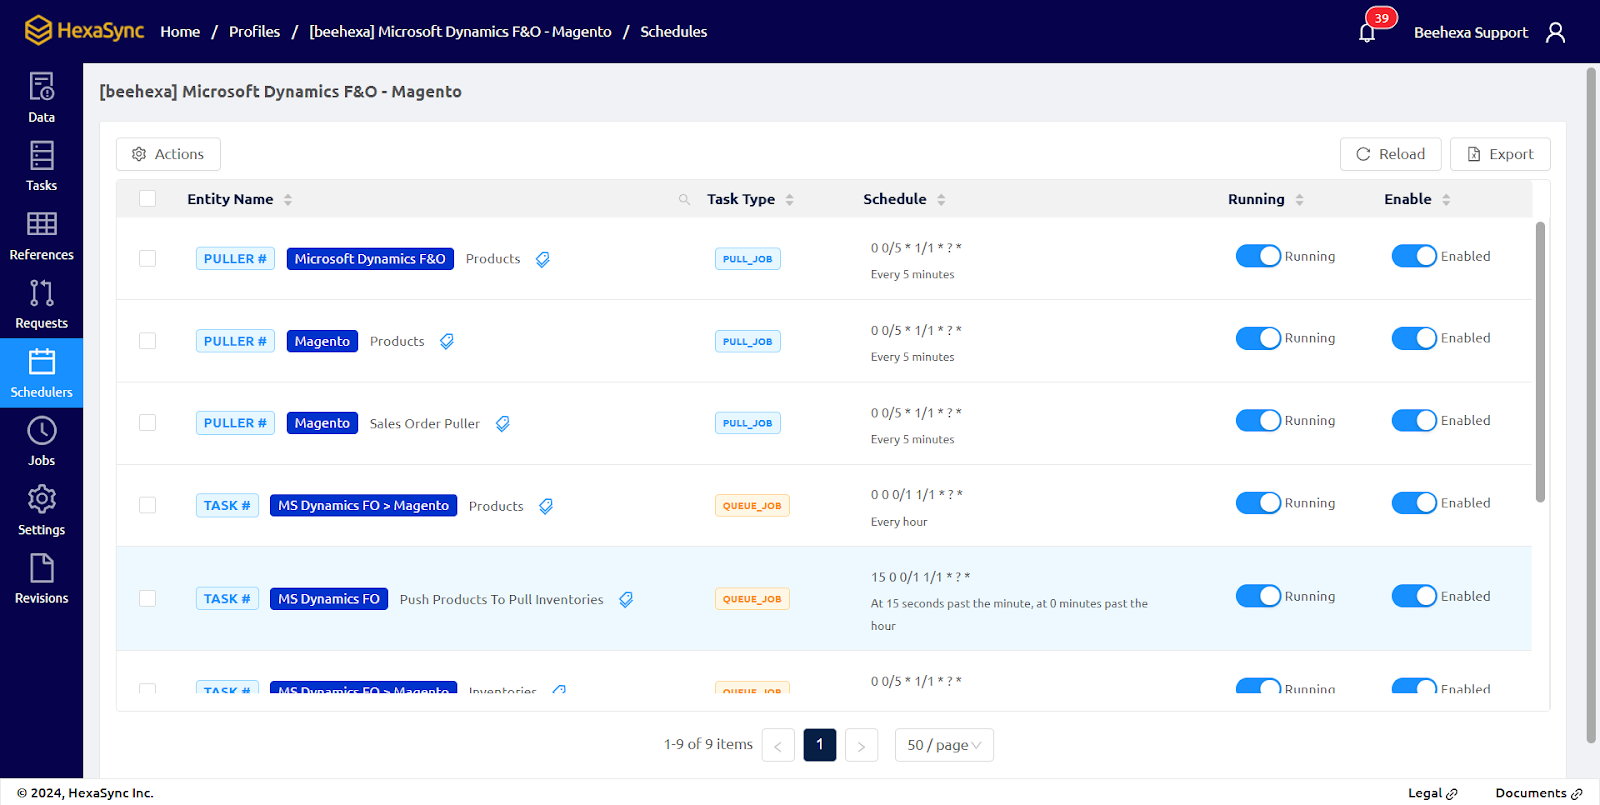Click the '15 0 0/1 1/1 * ? *' cron text

pyautogui.click(x=920, y=577)
